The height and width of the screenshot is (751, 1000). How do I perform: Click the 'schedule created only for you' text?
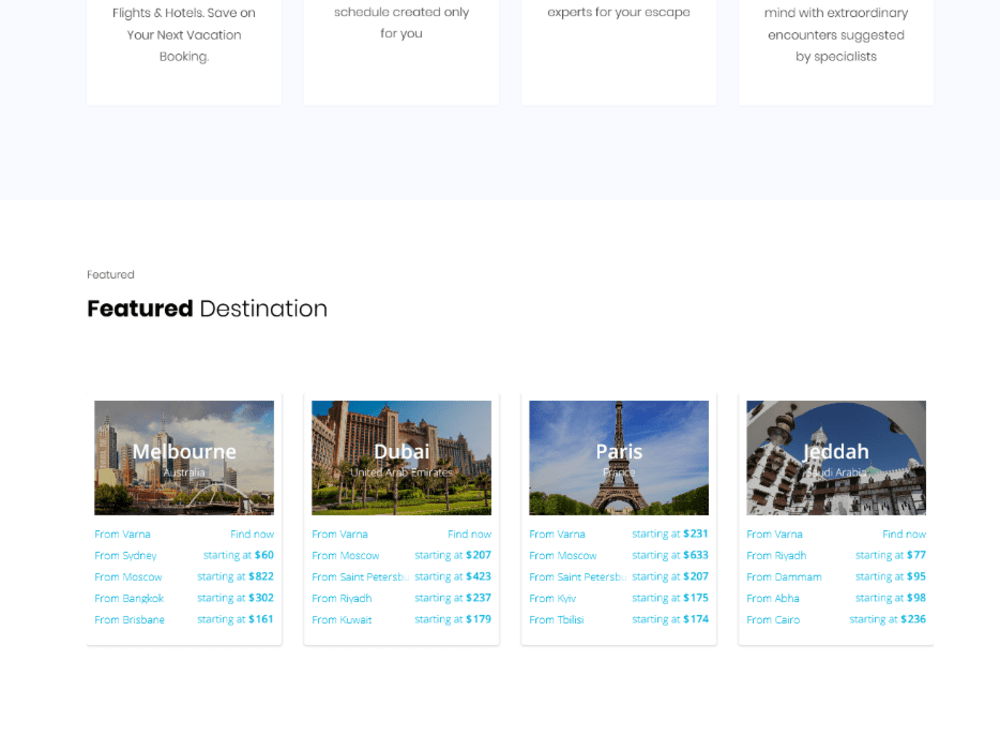[402, 22]
